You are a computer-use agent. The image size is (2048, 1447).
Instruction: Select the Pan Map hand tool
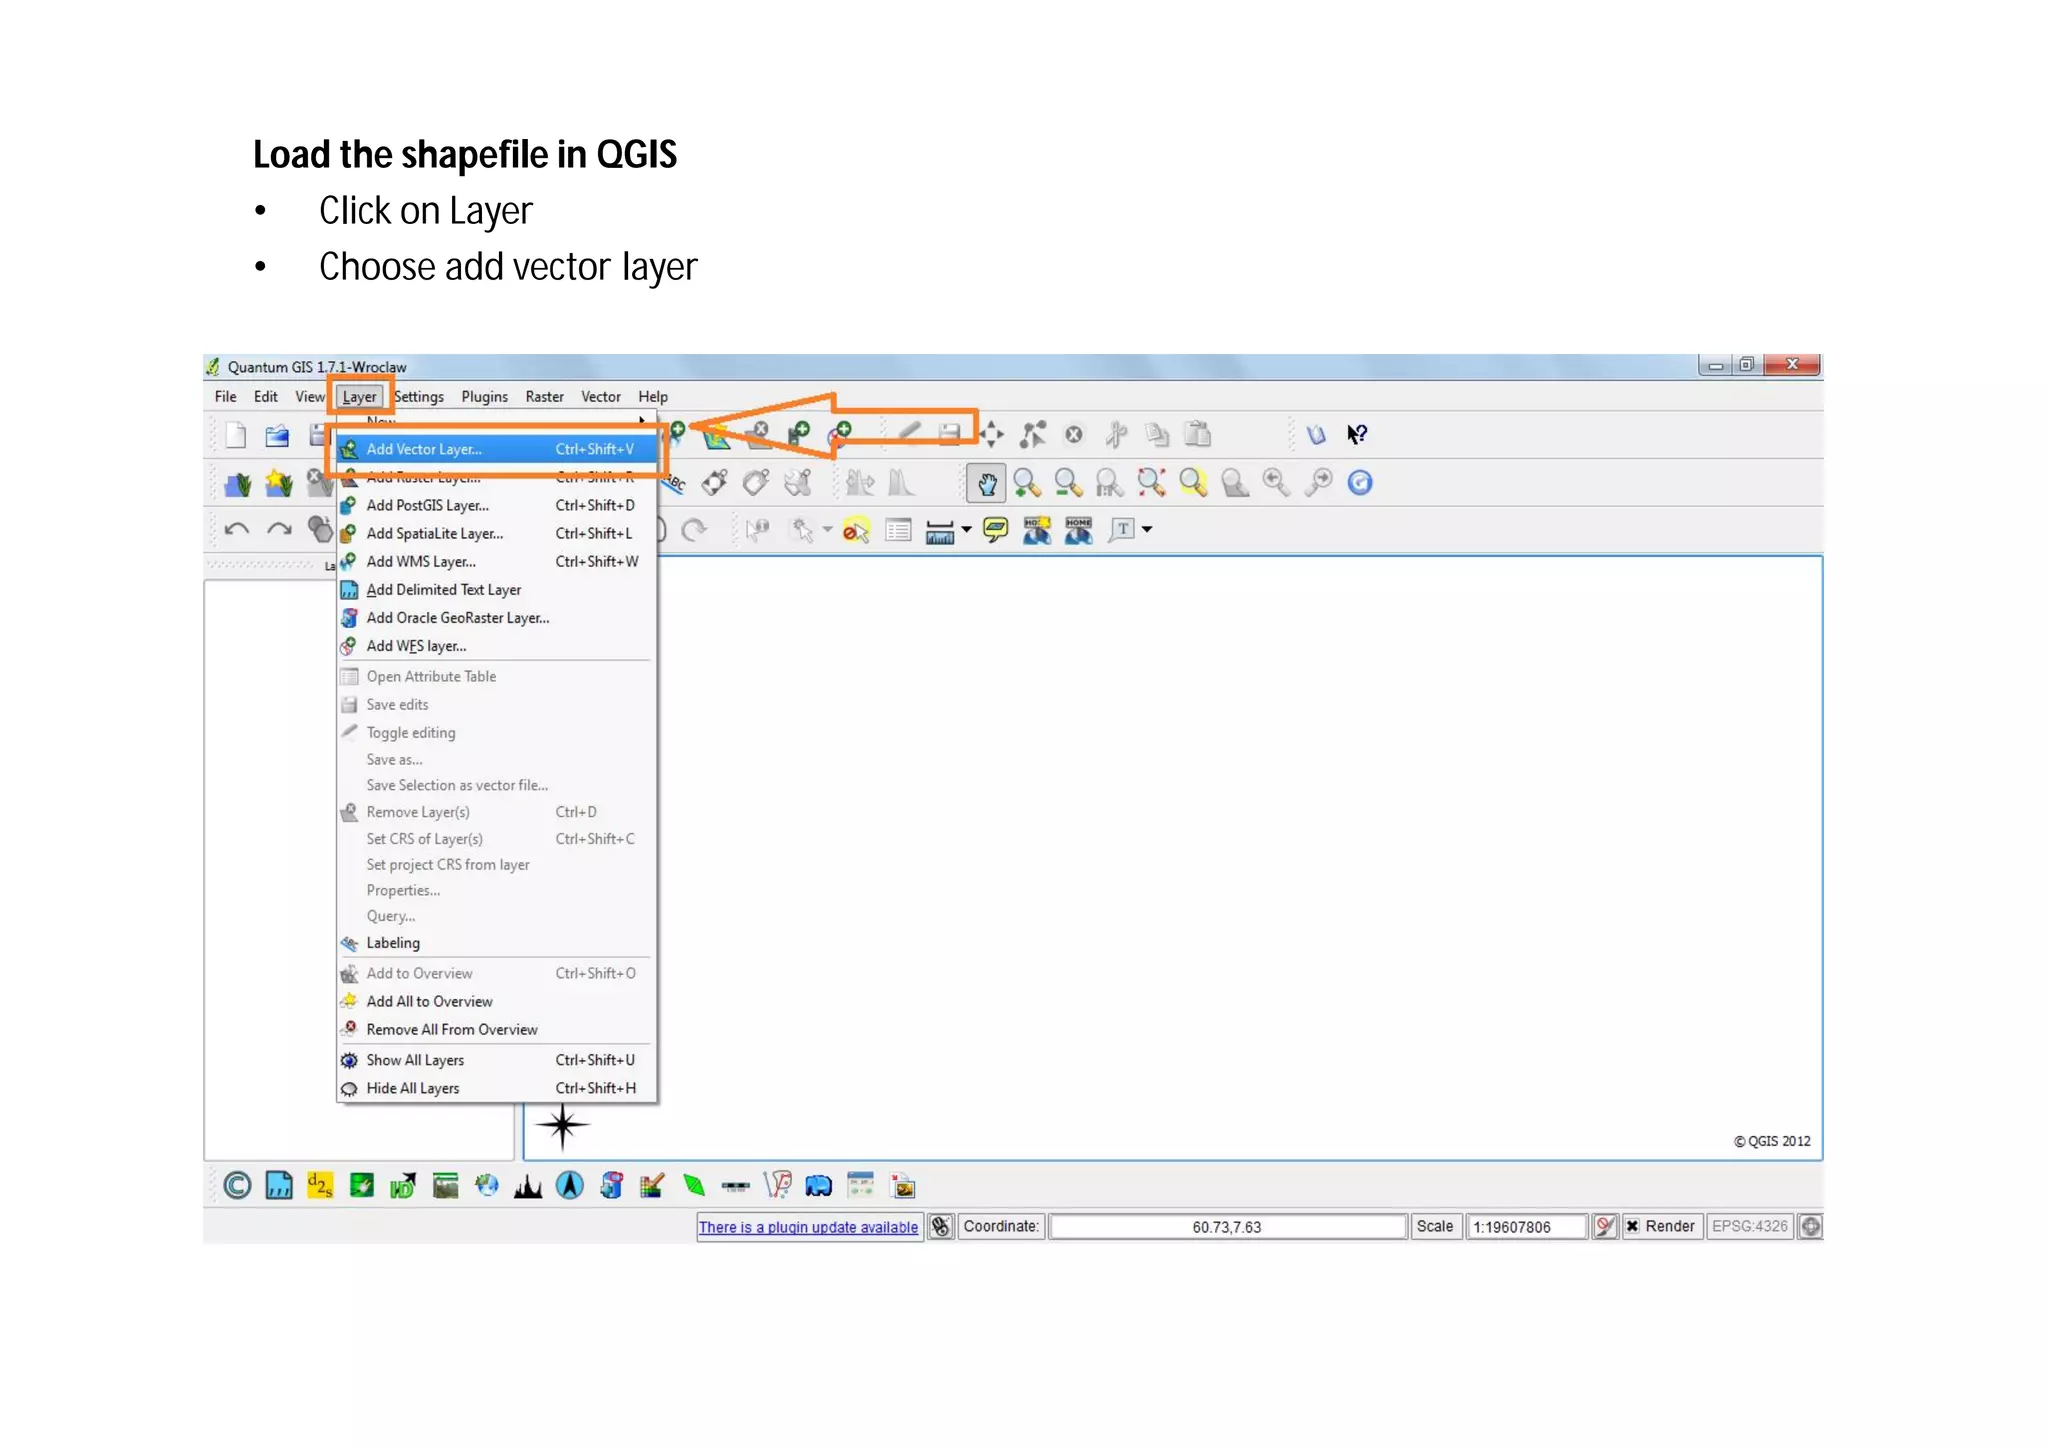tap(986, 483)
